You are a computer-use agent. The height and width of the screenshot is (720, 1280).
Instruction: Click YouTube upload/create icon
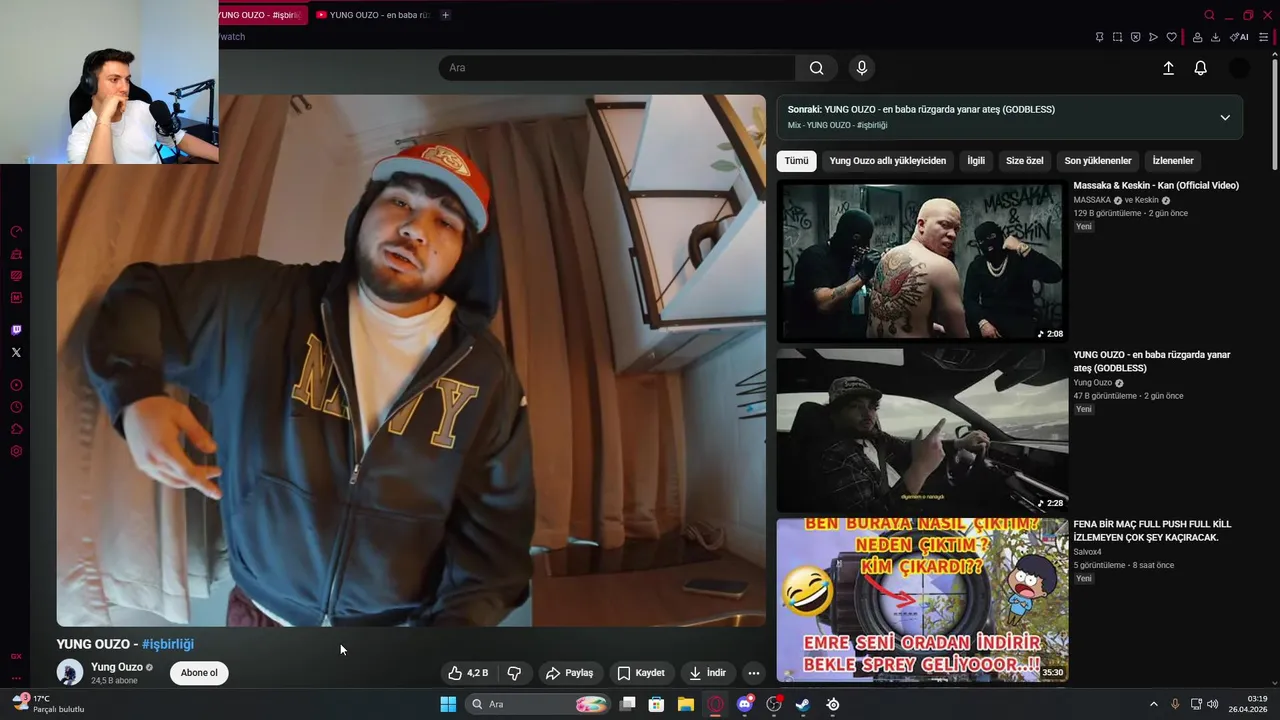pos(1168,68)
